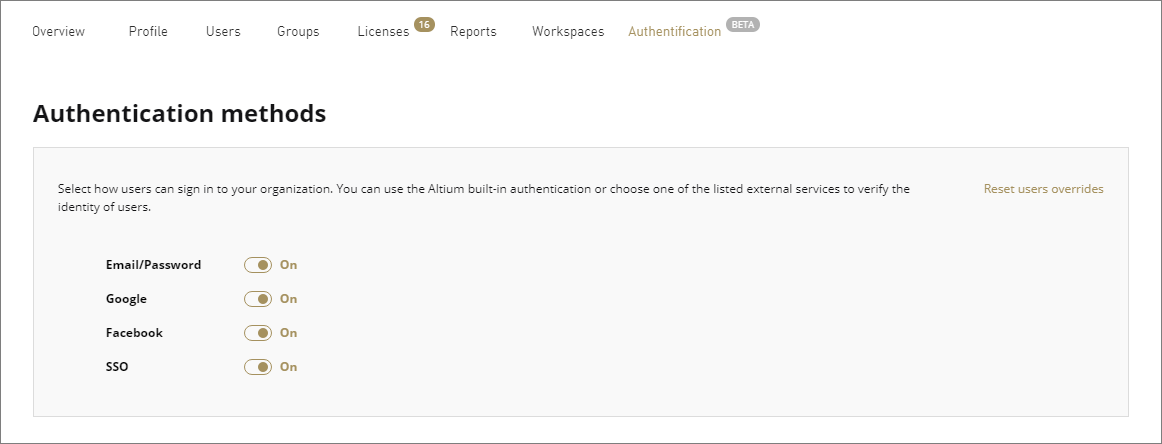This screenshot has width=1162, height=444.
Task: Select the Authentification tab
Action: 674,31
